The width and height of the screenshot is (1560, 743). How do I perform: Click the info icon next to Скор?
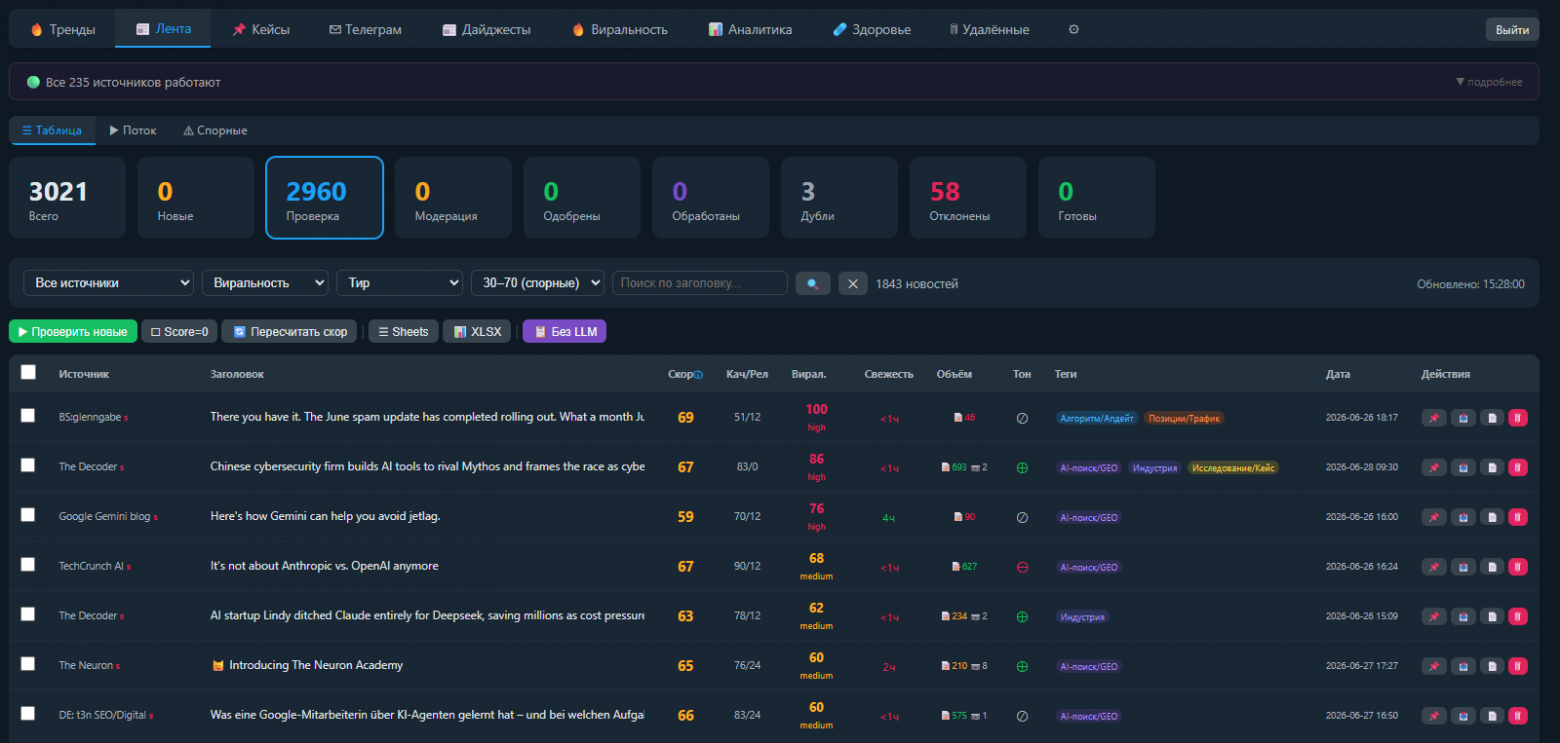click(698, 375)
